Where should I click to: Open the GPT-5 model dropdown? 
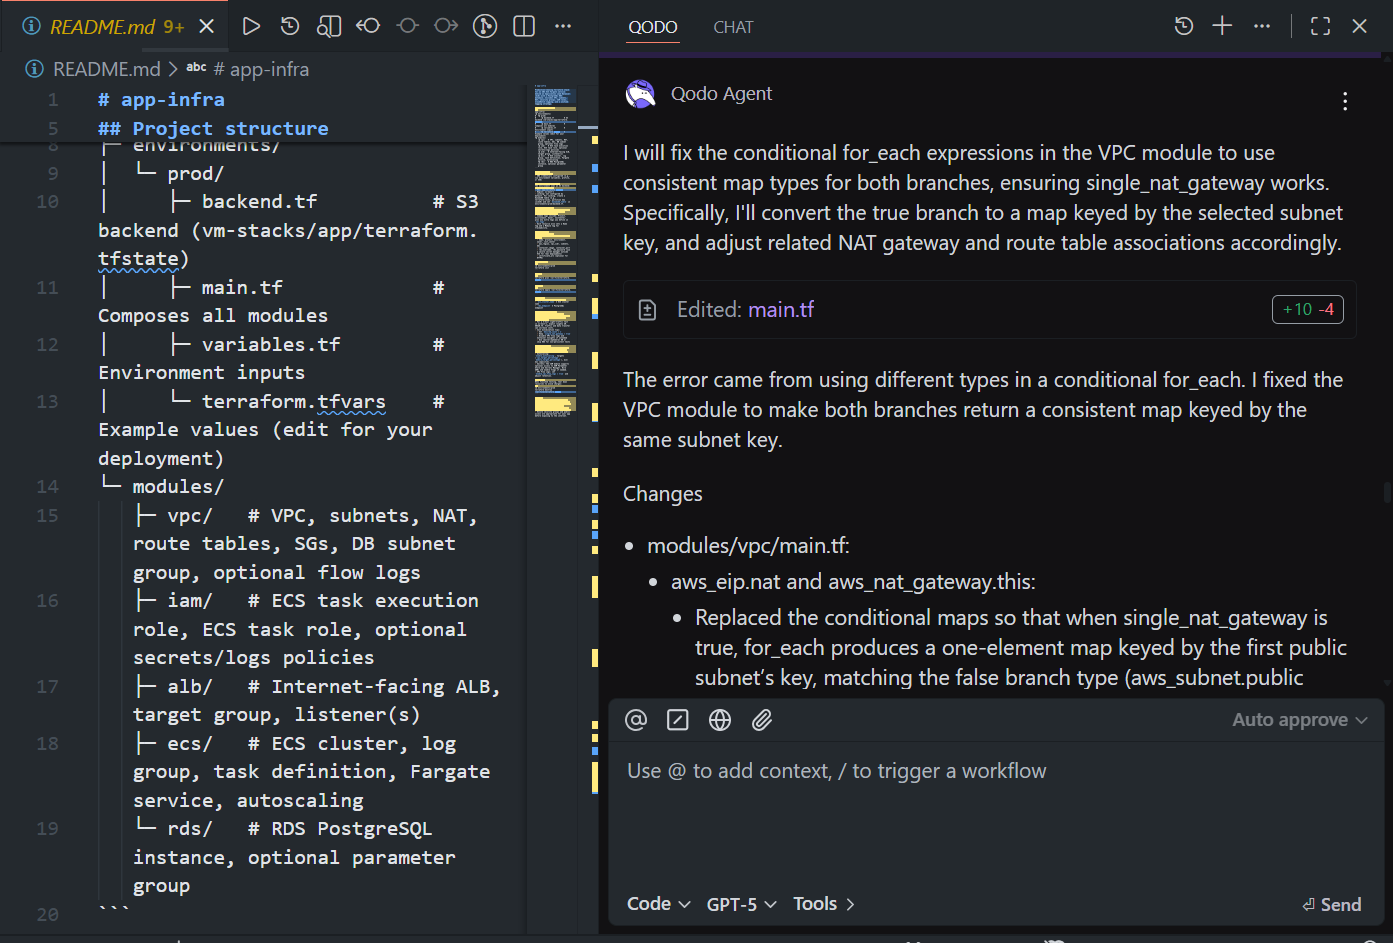[x=741, y=904]
